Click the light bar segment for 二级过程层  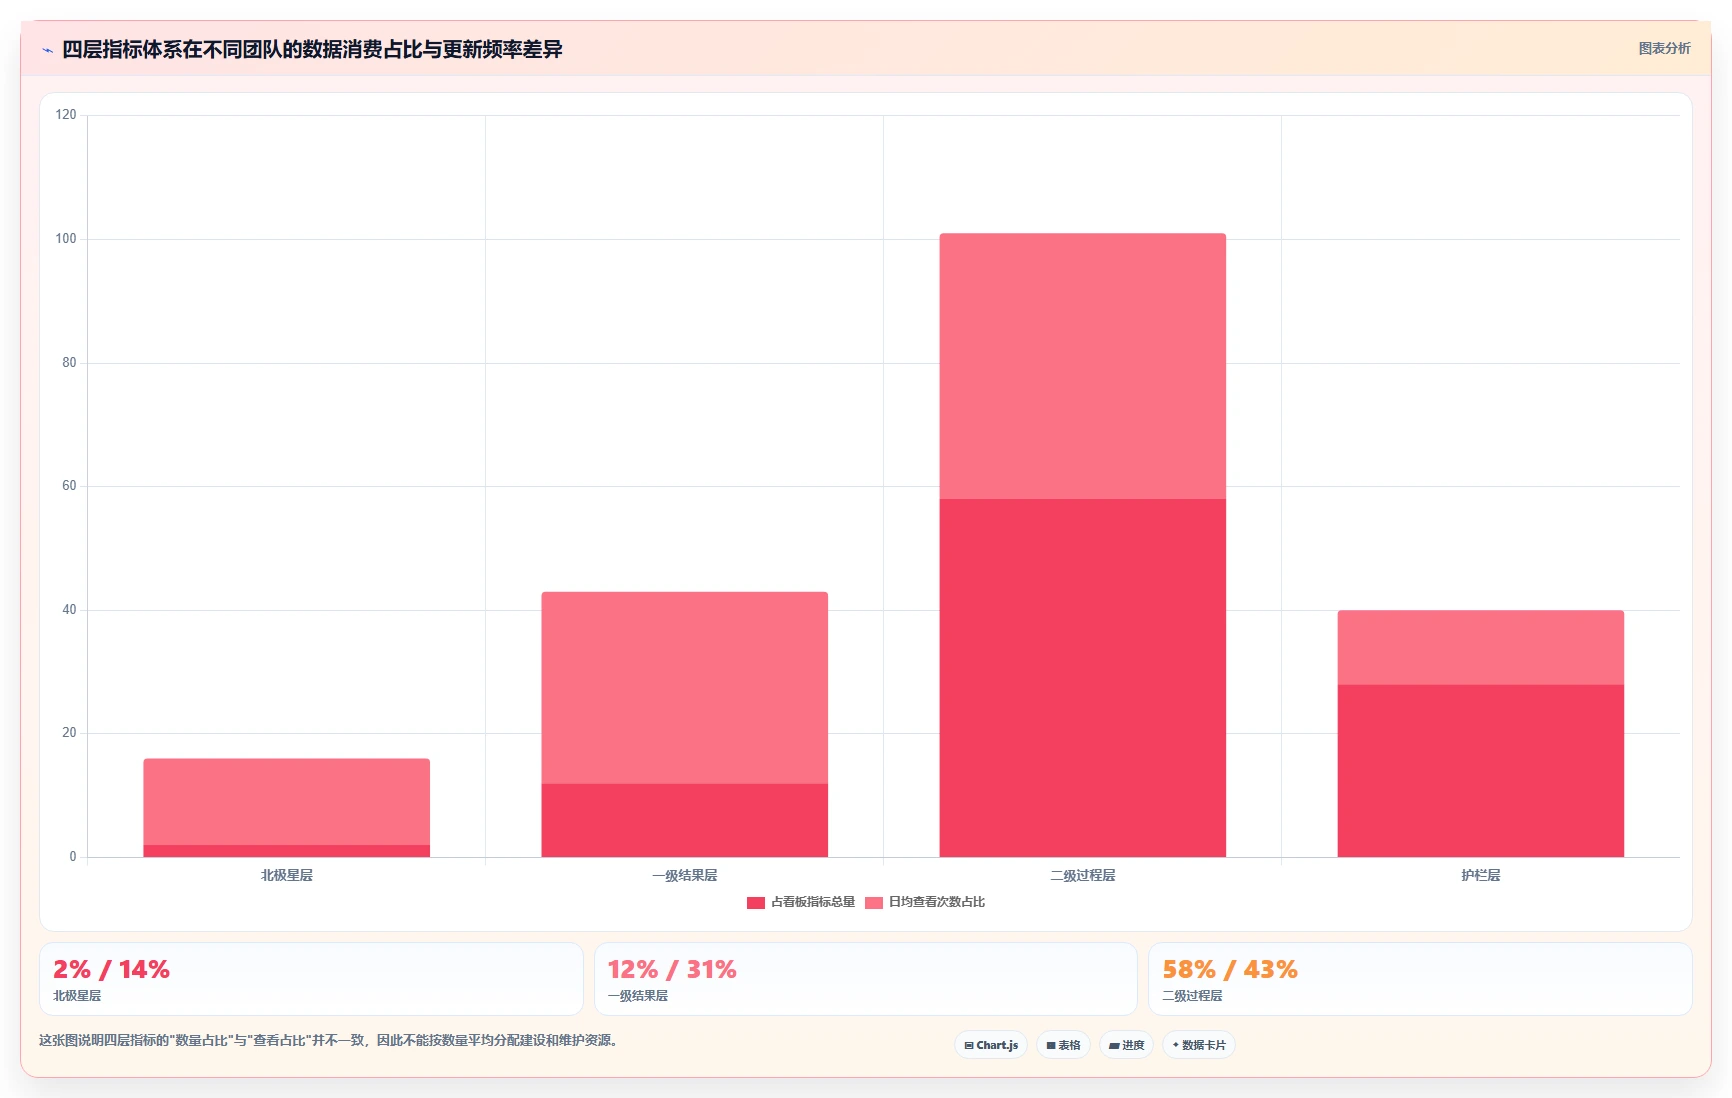tap(1083, 366)
